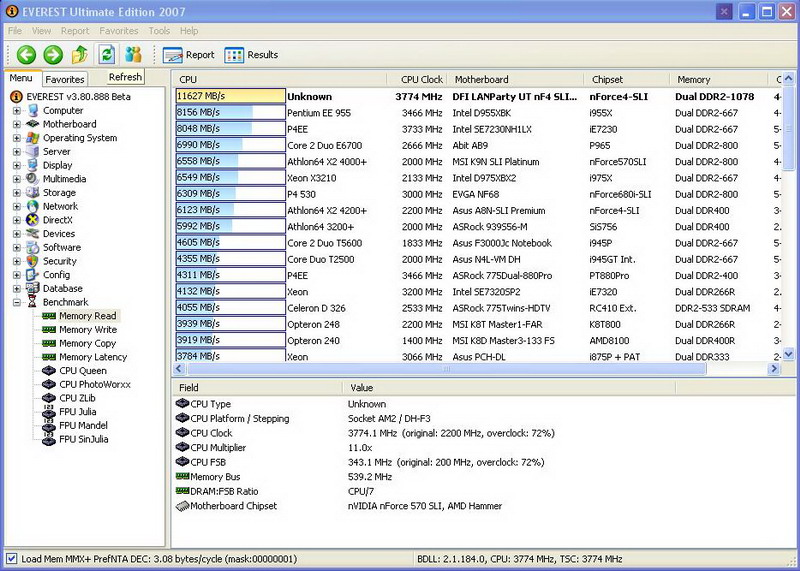The image size is (800, 571).
Task: Go forward with the green right arrow
Action: point(53,55)
